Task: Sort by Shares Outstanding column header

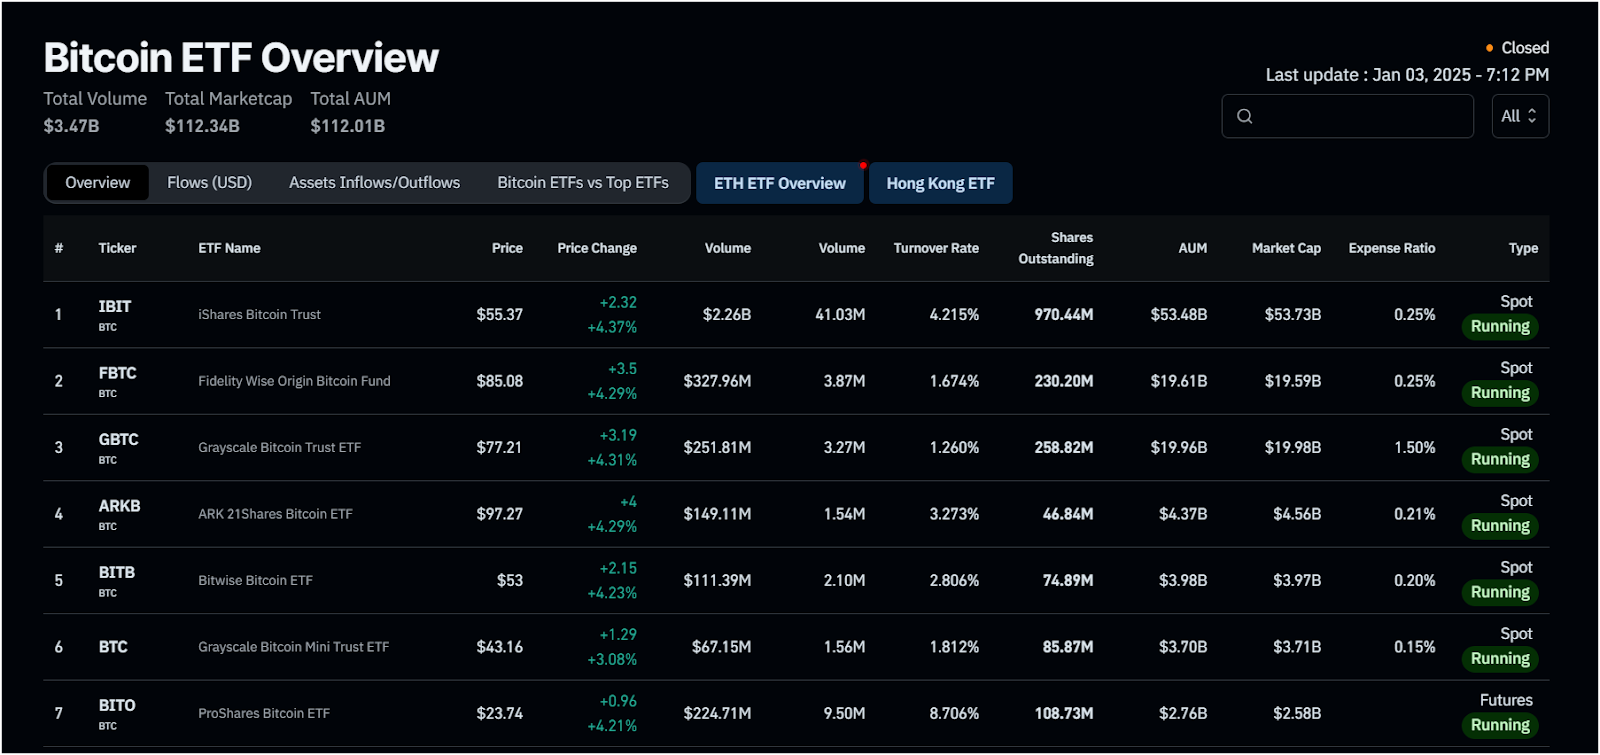Action: tap(1056, 248)
